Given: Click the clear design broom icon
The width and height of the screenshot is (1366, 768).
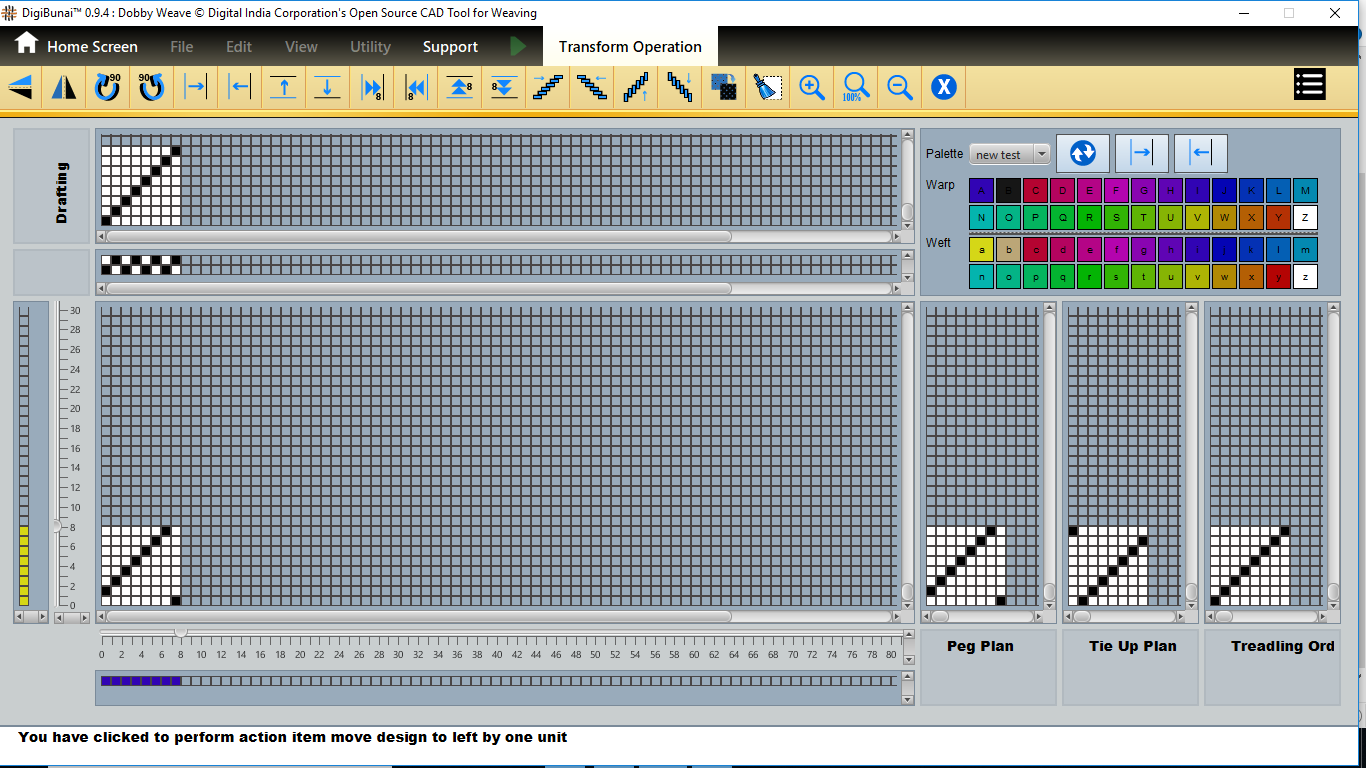Looking at the screenshot, I should click(767, 88).
